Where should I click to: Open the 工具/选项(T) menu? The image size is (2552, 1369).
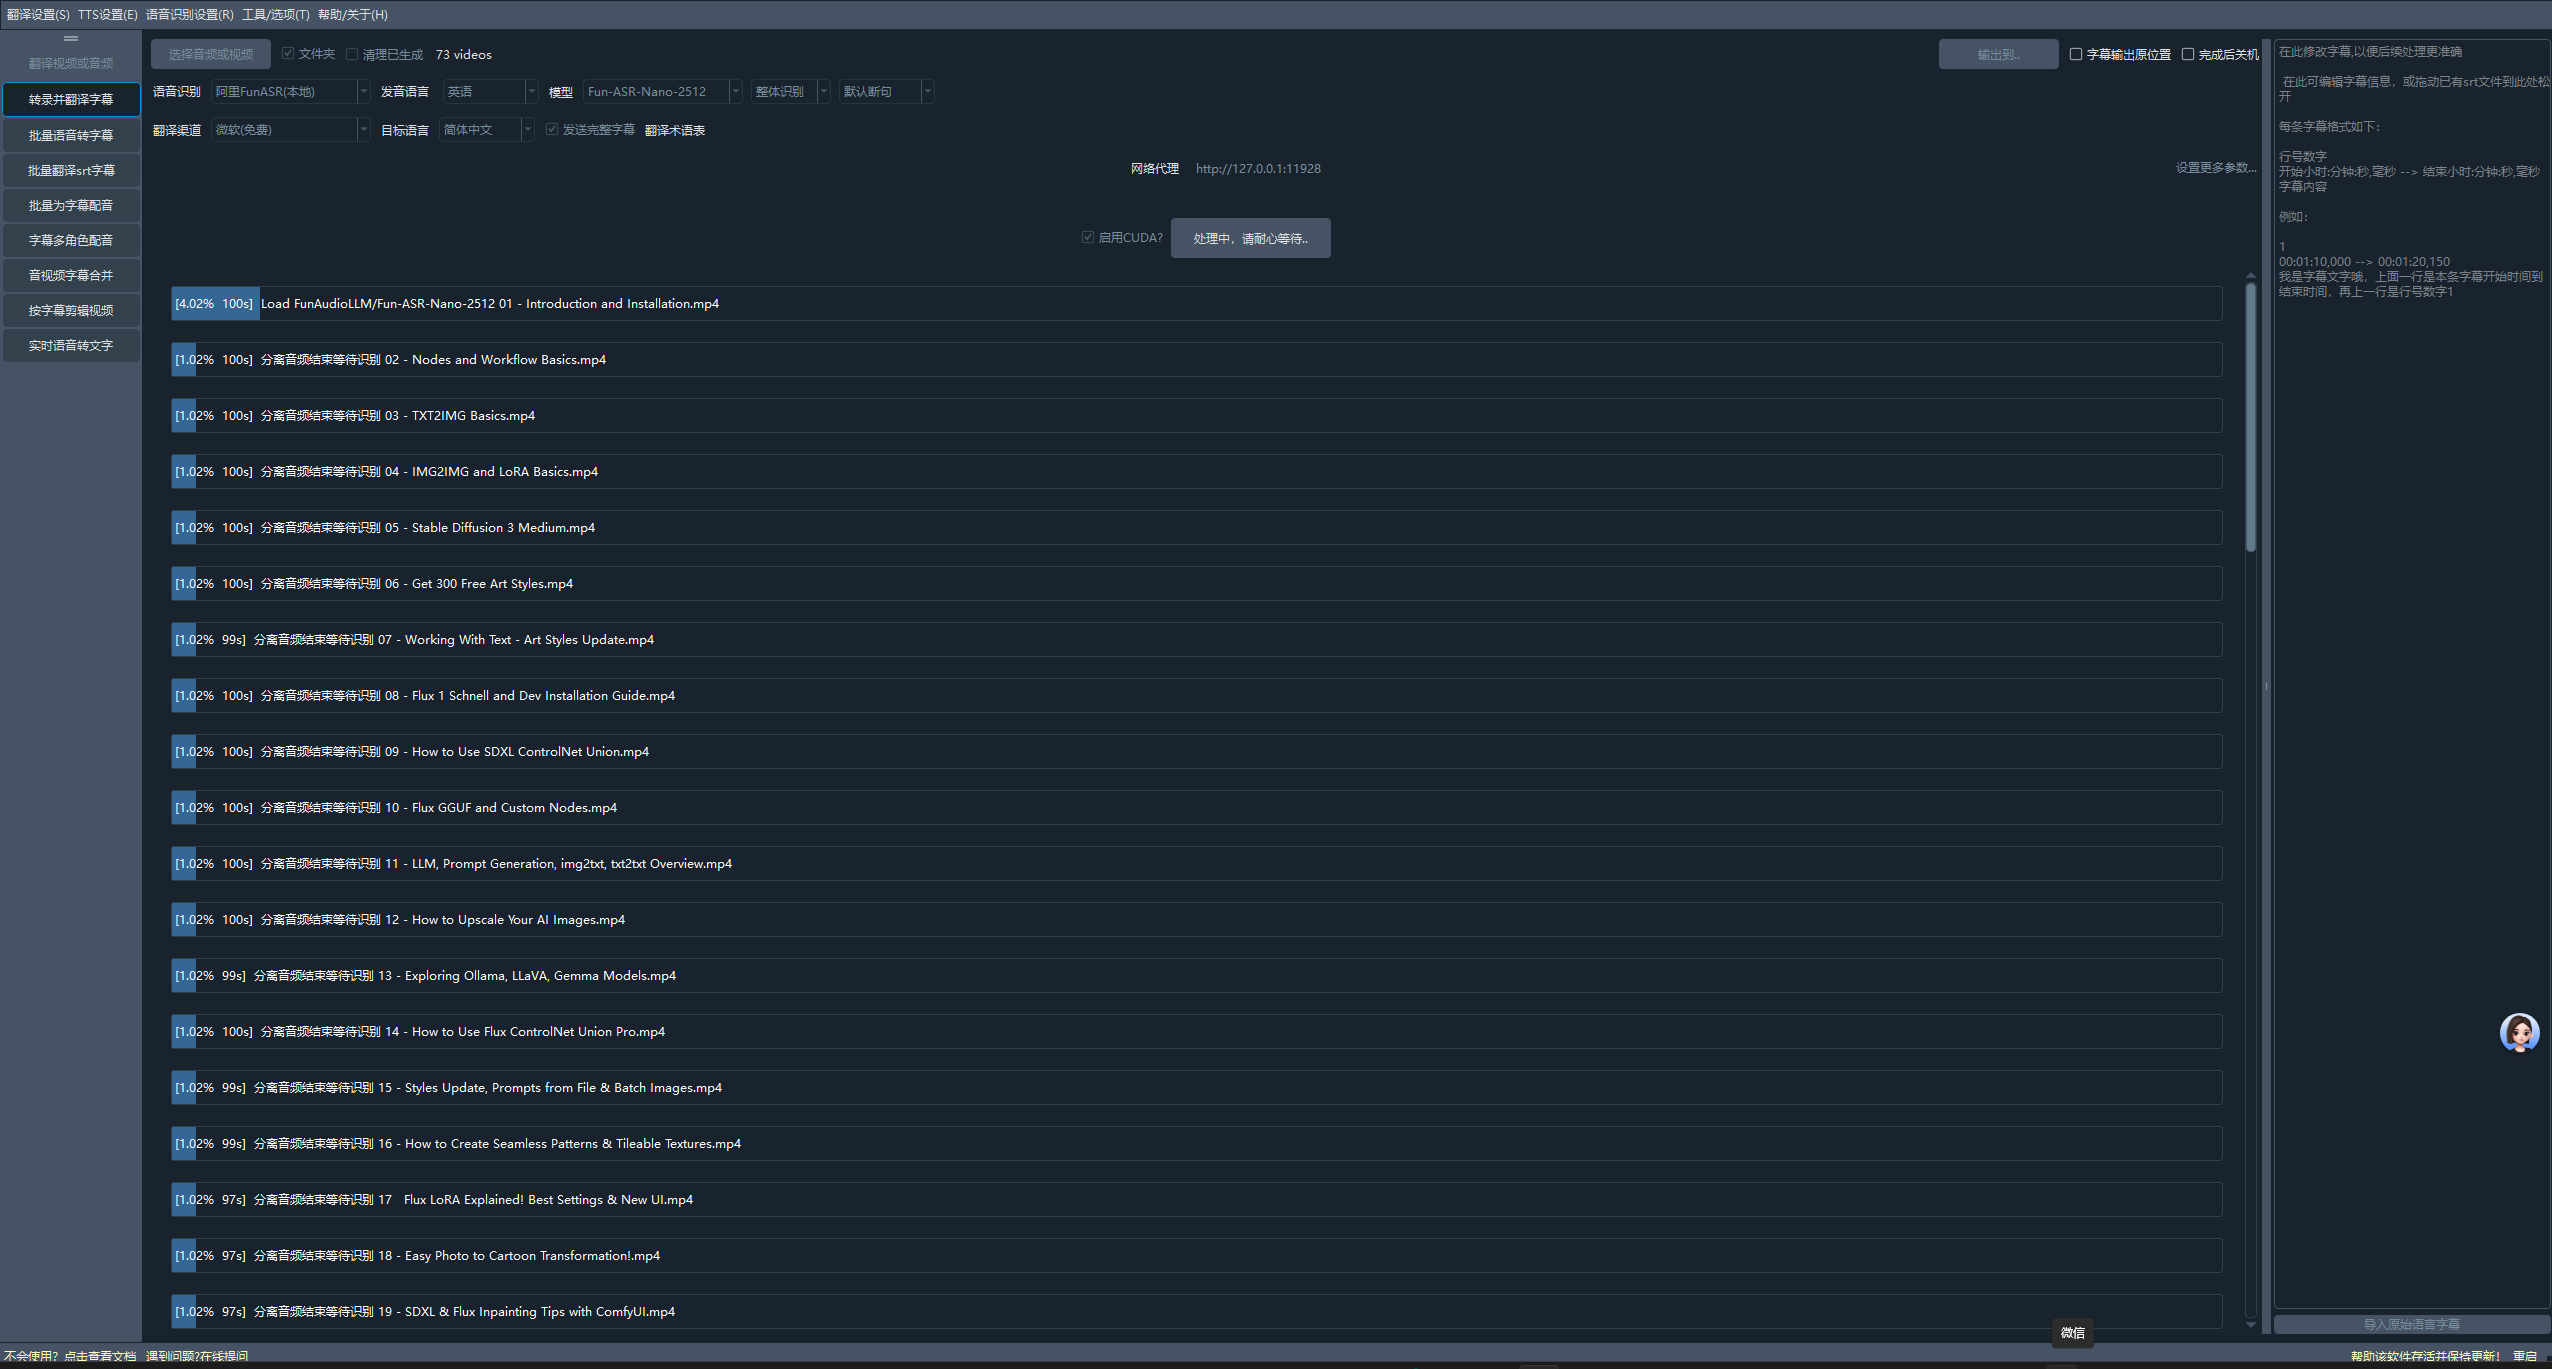[x=275, y=14]
